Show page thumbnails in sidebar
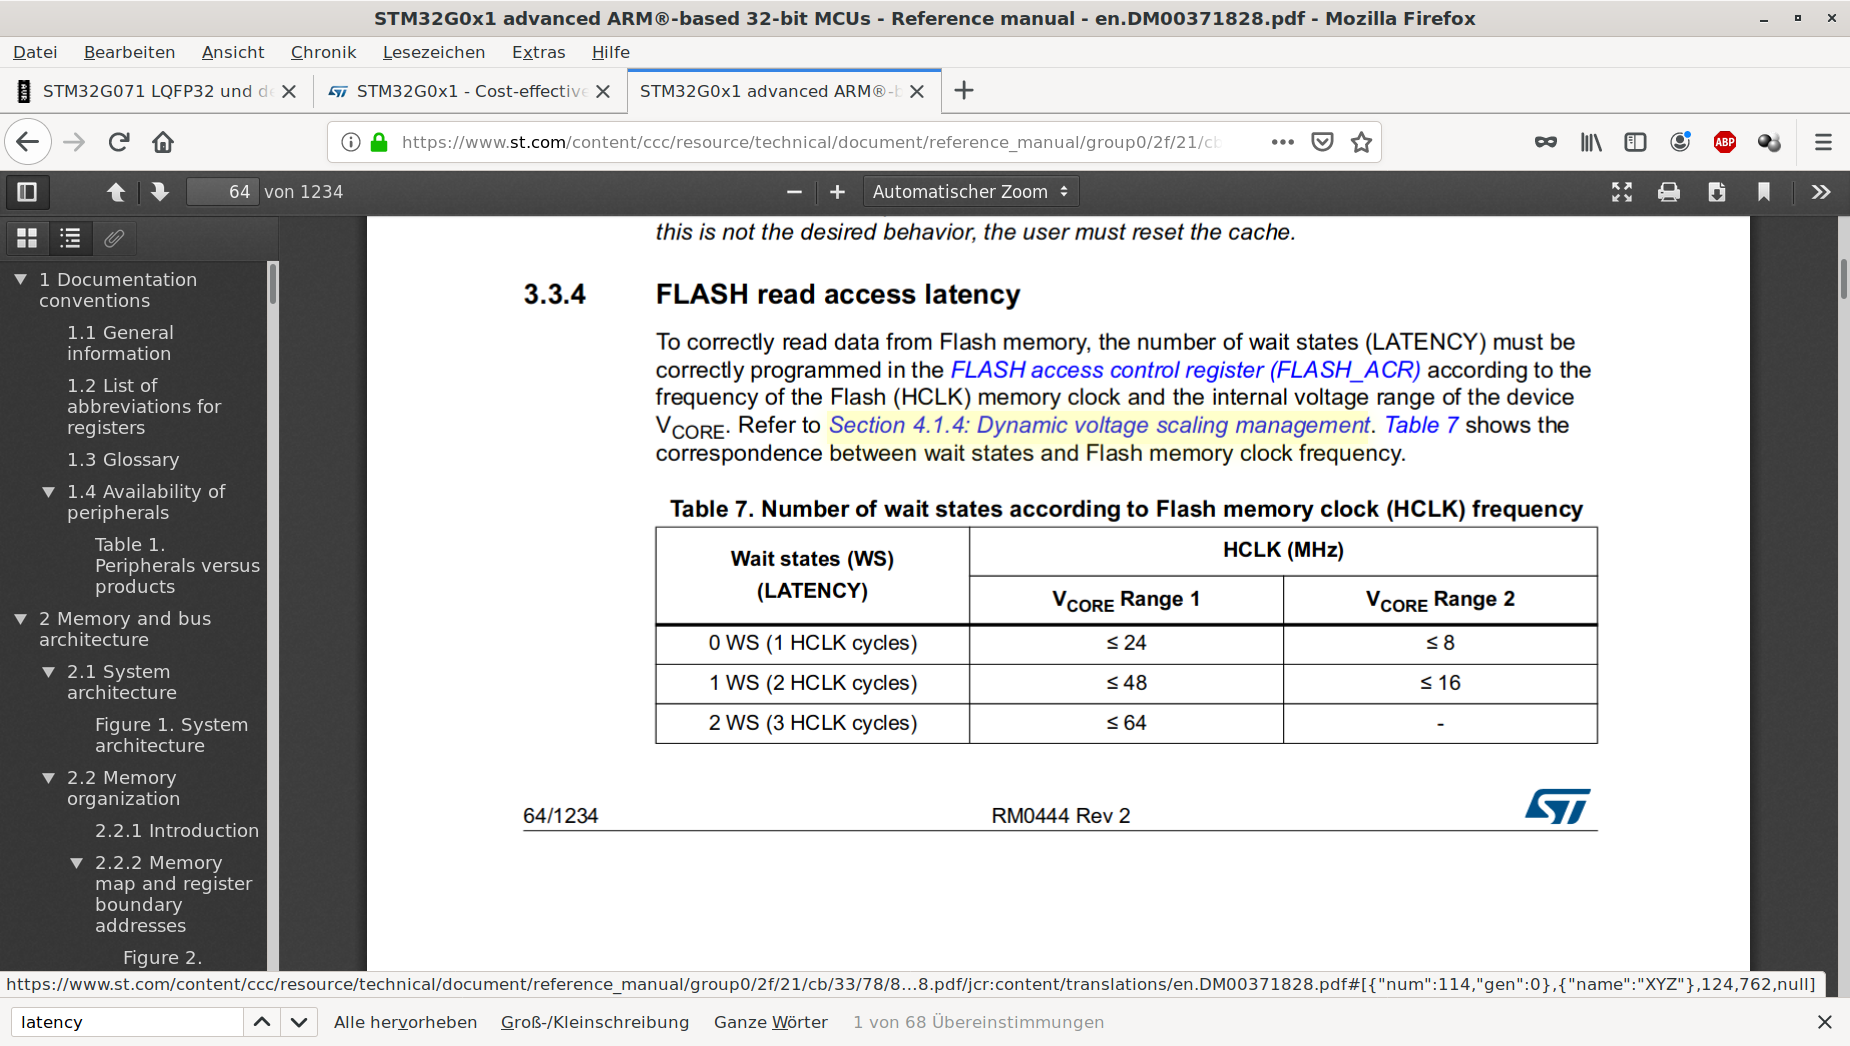 click(27, 238)
